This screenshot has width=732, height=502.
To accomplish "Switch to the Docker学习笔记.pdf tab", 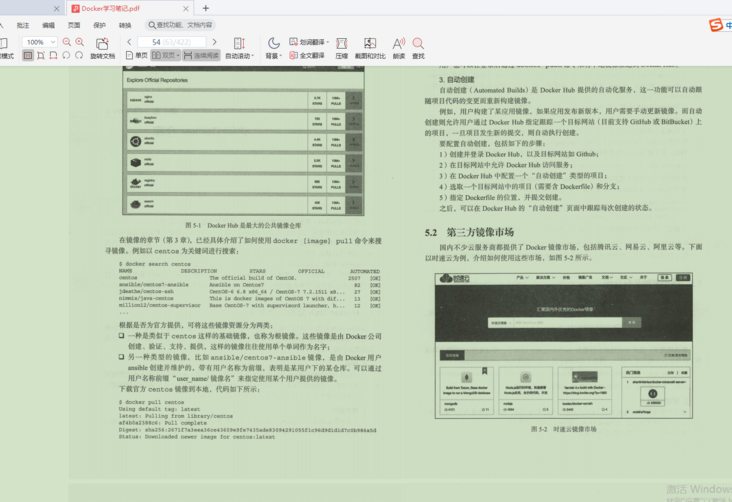I will pyautogui.click(x=130, y=8).
